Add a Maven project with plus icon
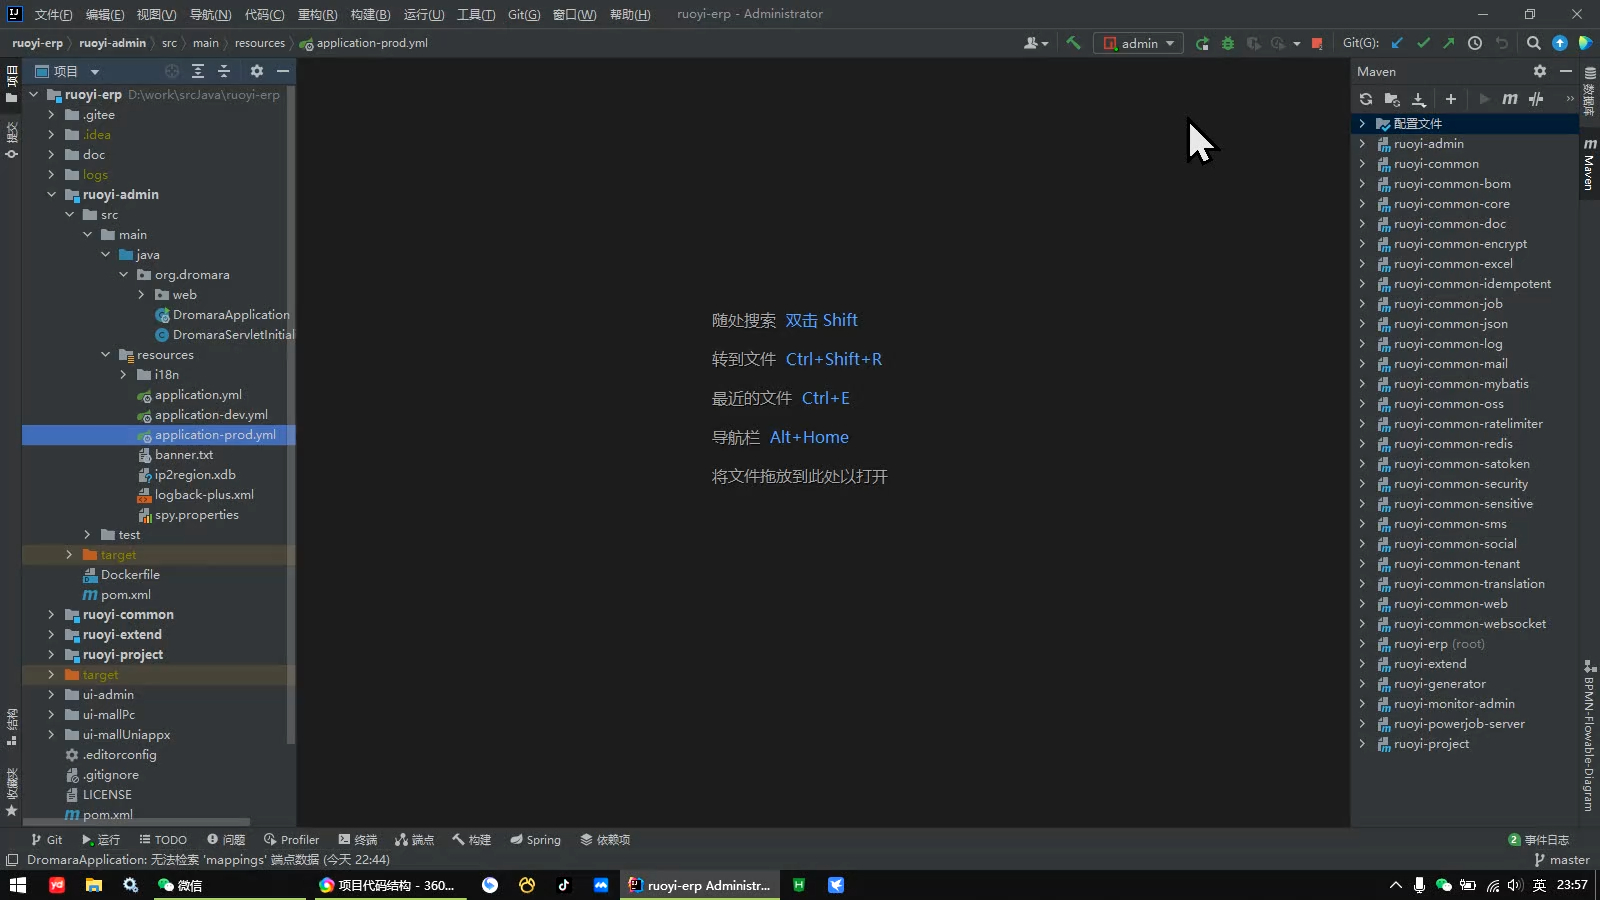 click(1451, 99)
